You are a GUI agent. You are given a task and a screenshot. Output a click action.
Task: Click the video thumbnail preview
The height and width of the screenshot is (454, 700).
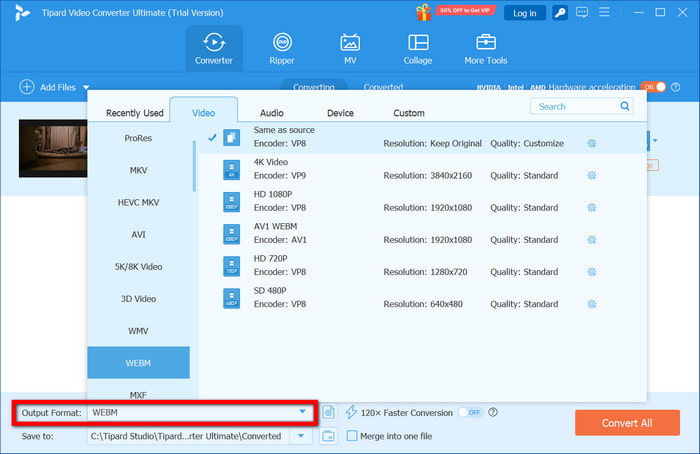click(x=53, y=148)
